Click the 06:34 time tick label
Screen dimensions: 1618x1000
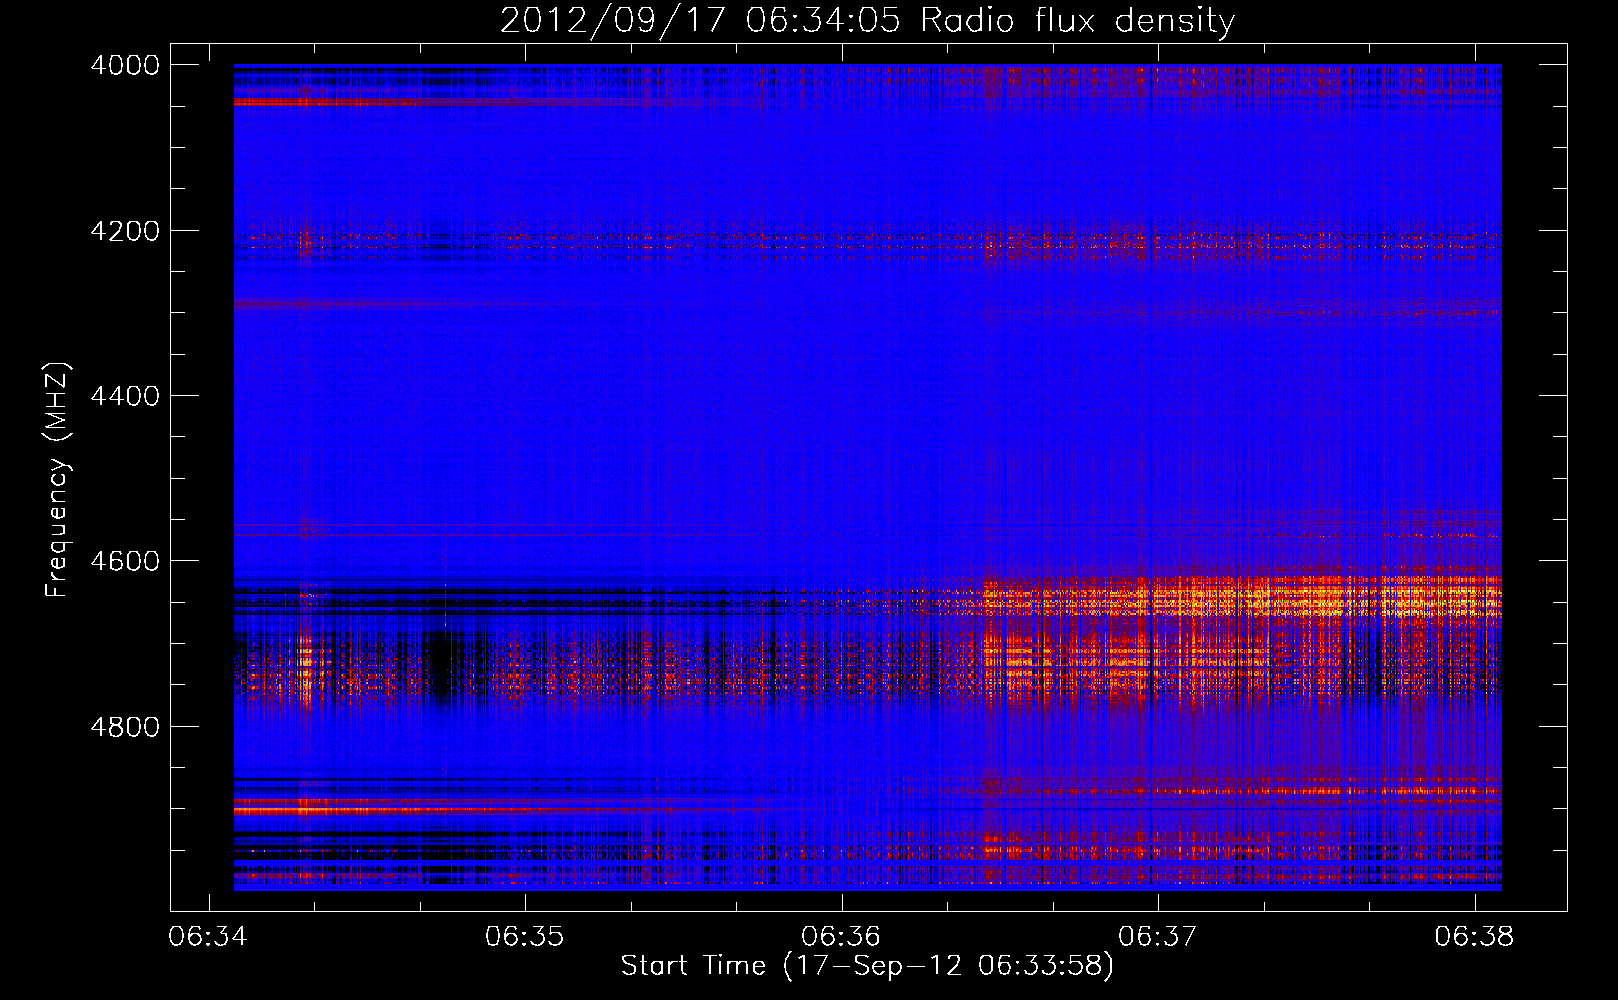pos(208,937)
